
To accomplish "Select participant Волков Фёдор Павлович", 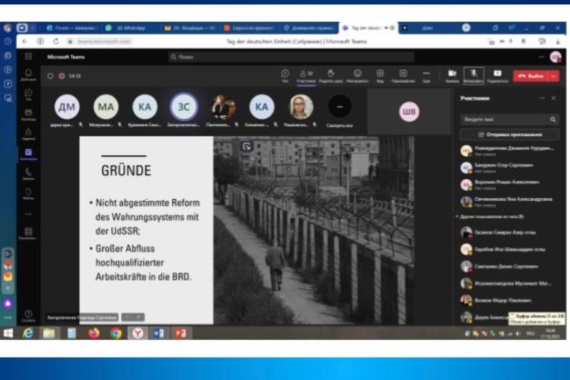I will [x=509, y=300].
